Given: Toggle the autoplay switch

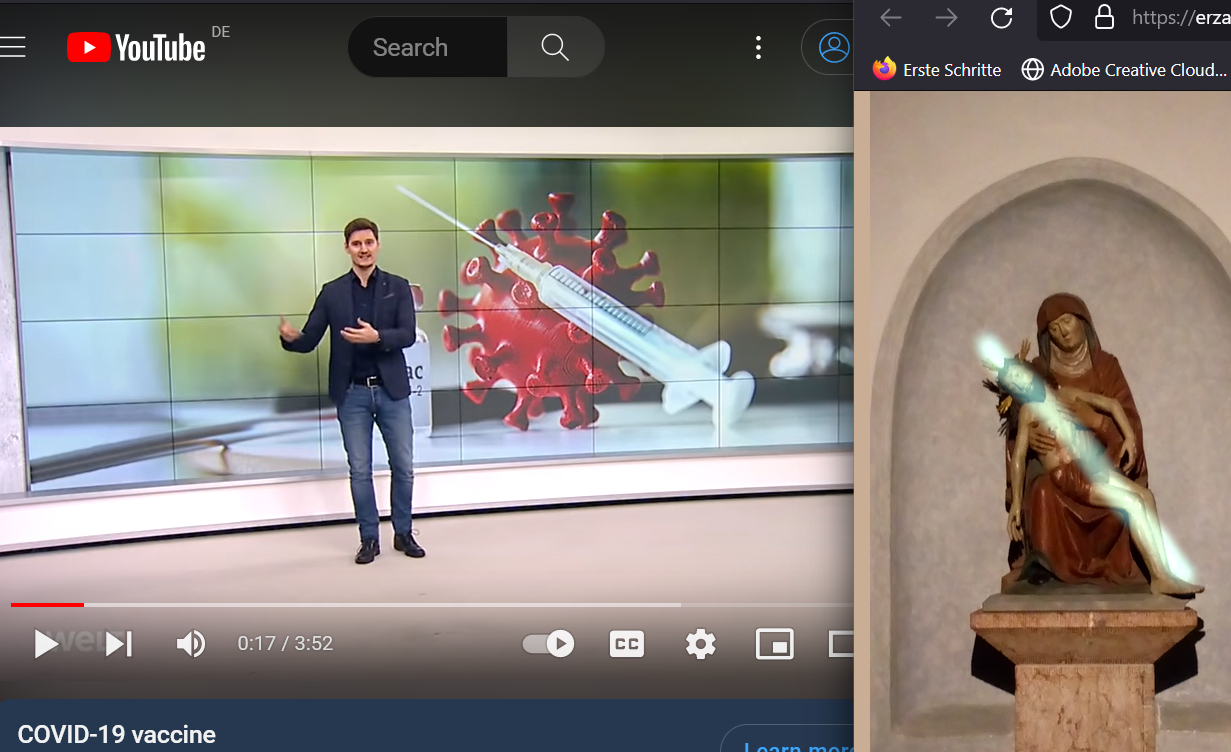Looking at the screenshot, I should (x=549, y=644).
